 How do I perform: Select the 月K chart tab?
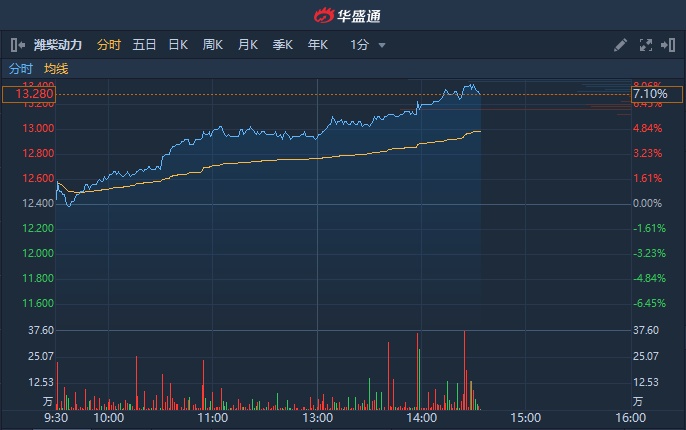(x=248, y=45)
